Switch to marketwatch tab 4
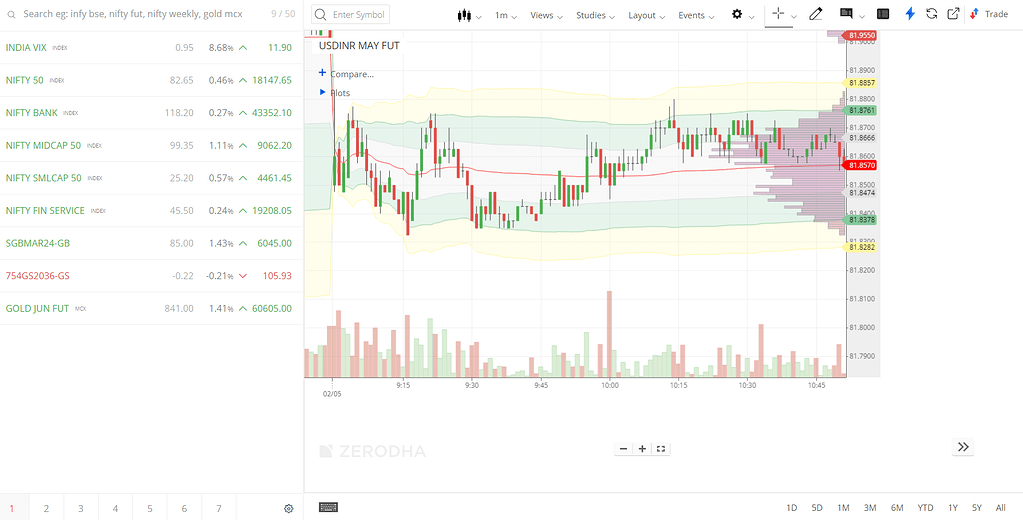Screen dimensions: 1023x520 115,509
